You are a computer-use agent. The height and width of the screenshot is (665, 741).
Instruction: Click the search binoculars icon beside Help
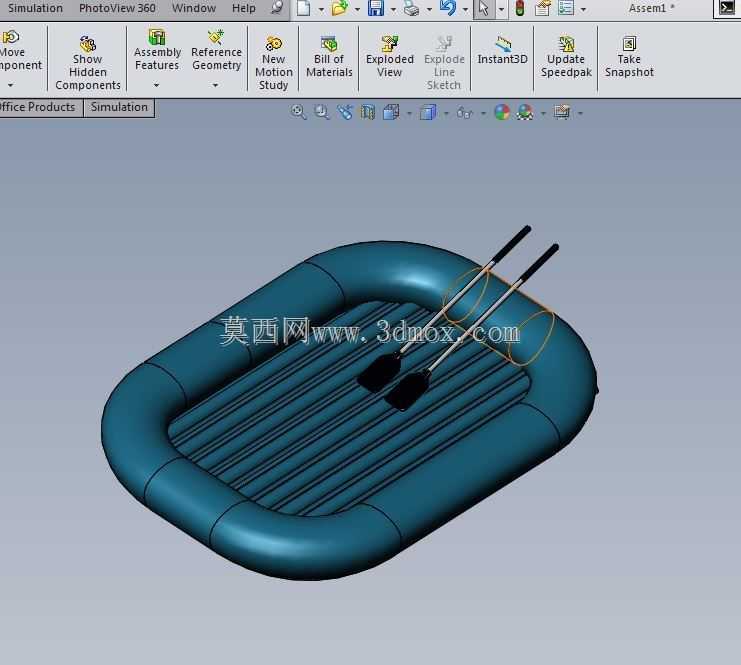coord(278,8)
